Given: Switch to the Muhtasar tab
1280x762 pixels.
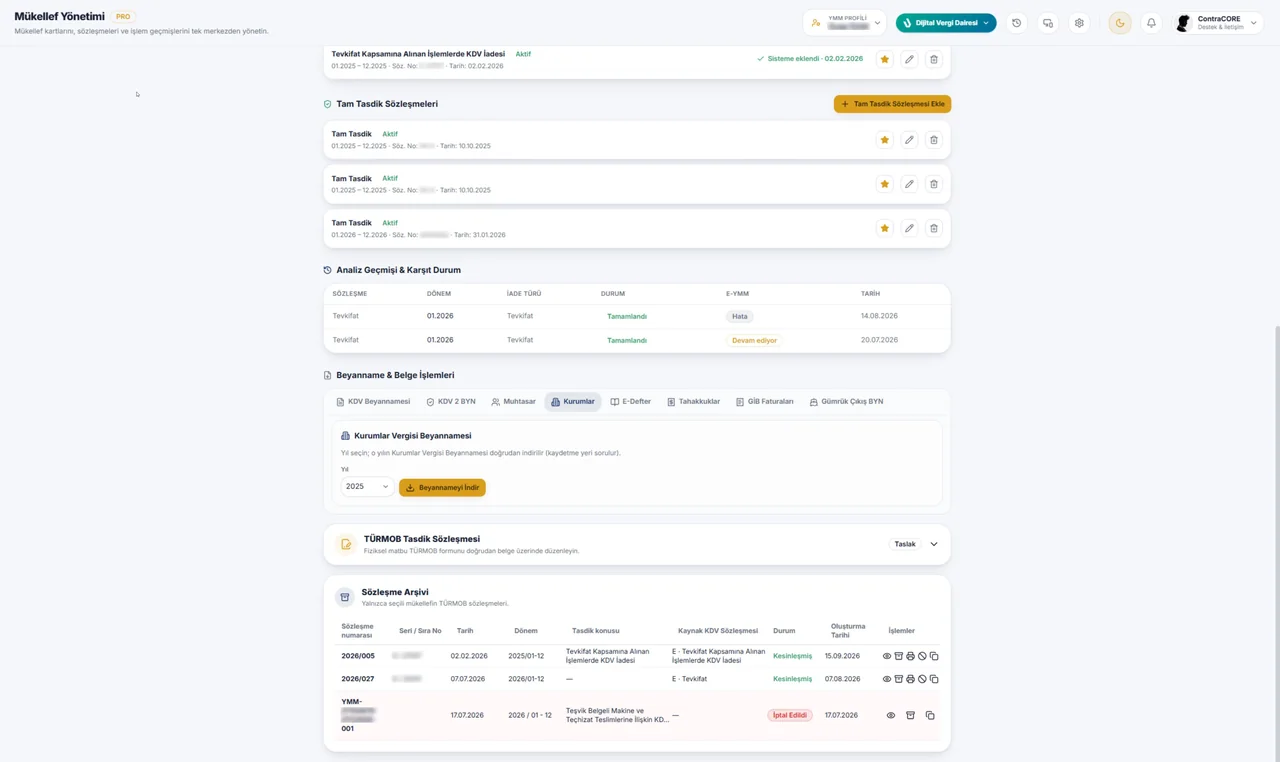Looking at the screenshot, I should click(513, 402).
